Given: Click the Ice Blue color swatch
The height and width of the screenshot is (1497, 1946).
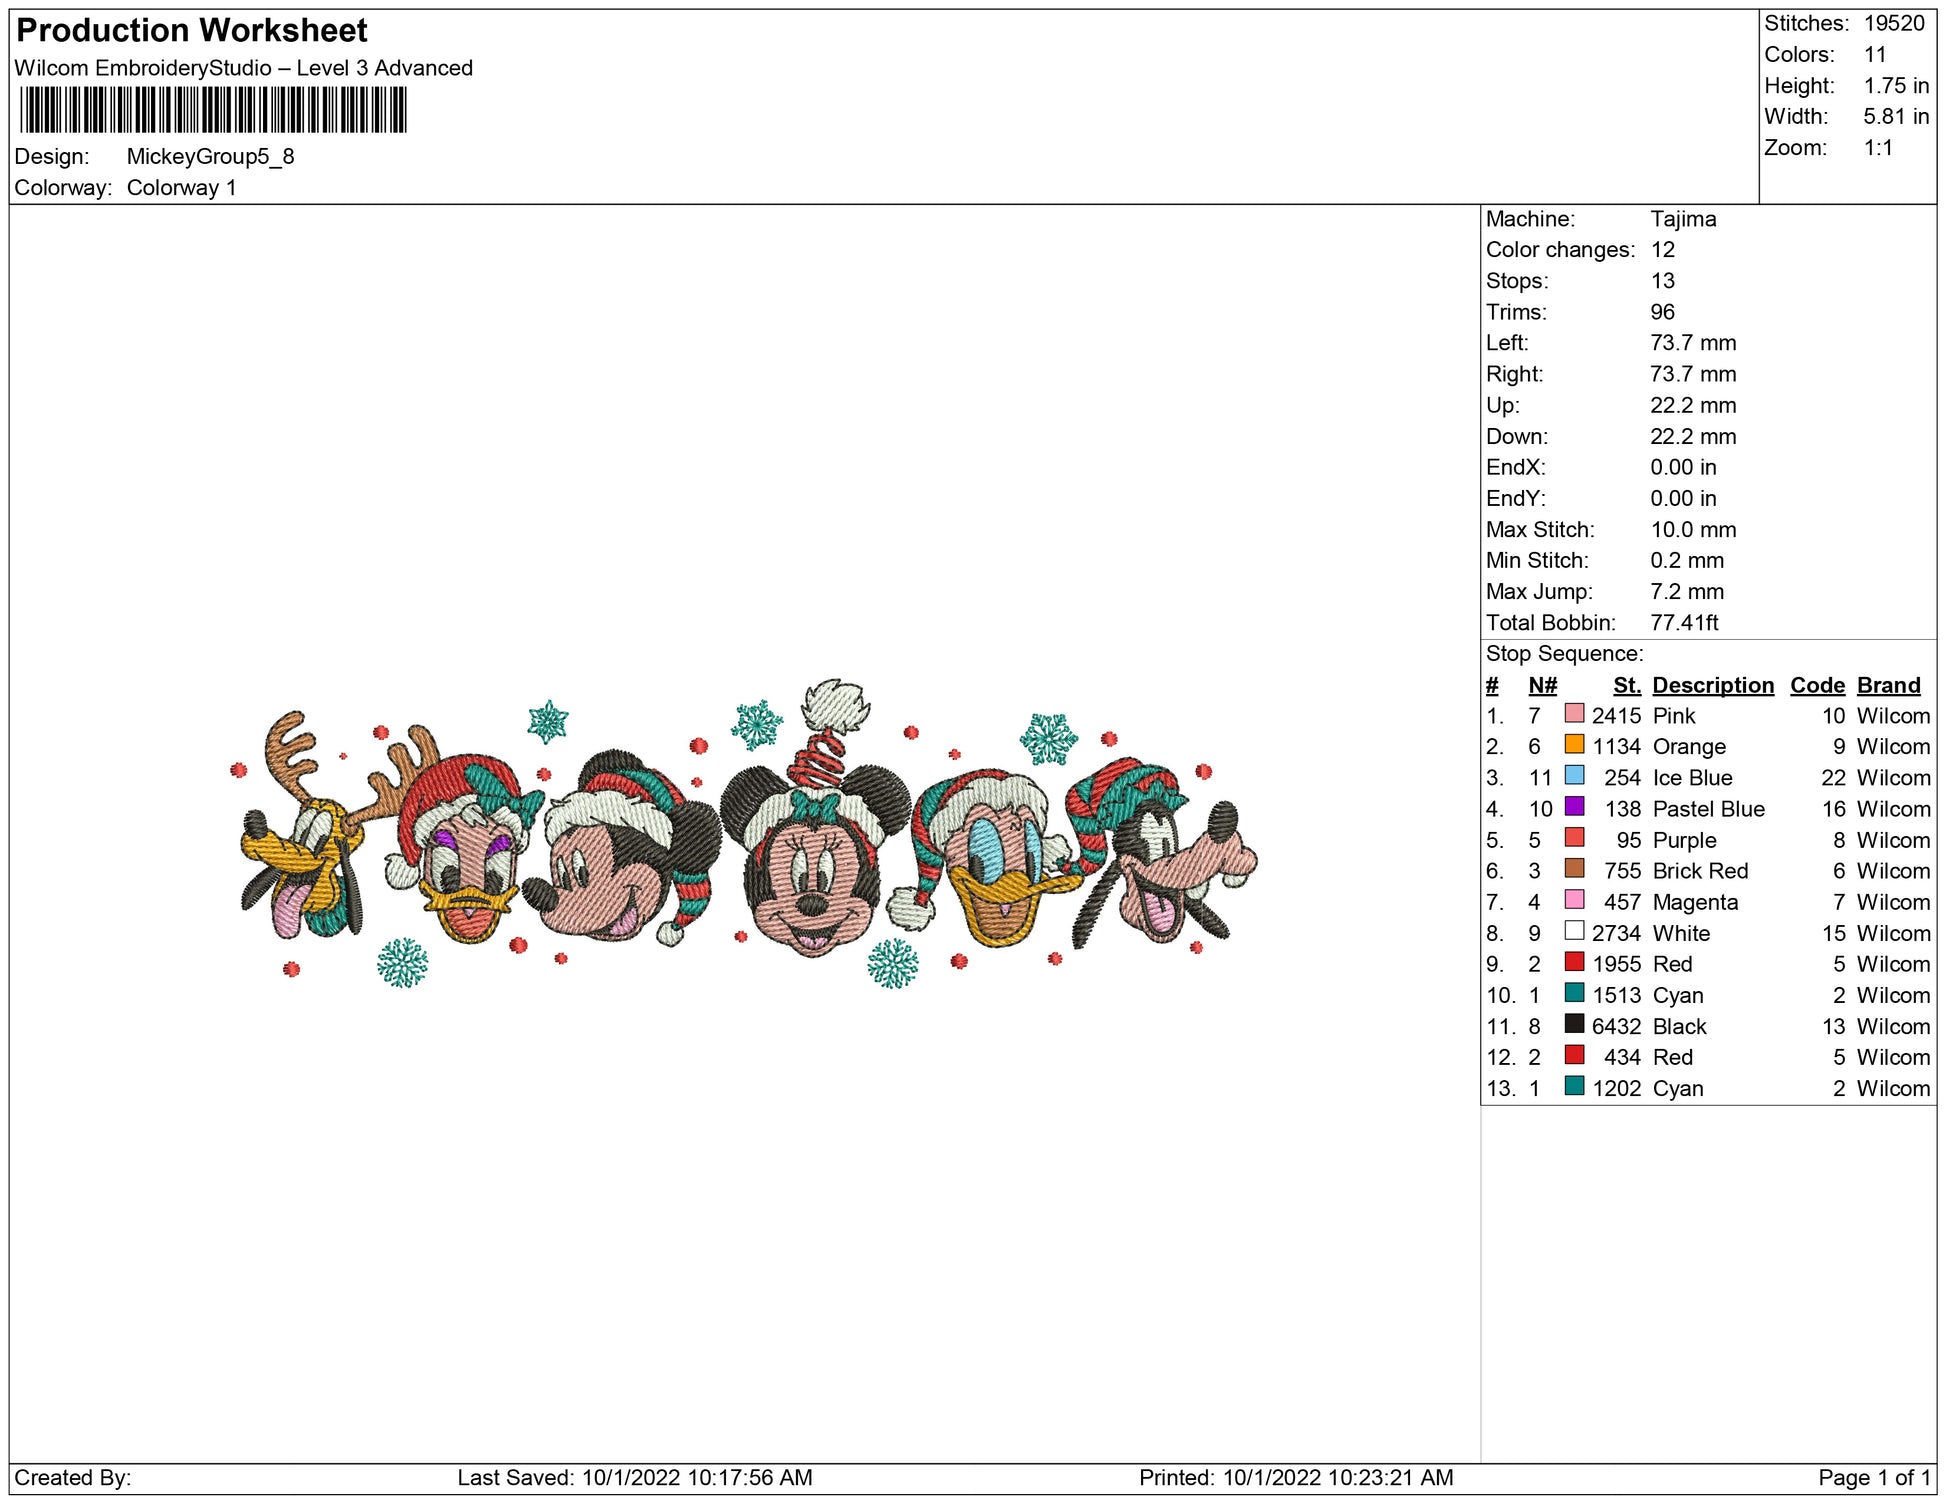Looking at the screenshot, I should (x=1574, y=776).
